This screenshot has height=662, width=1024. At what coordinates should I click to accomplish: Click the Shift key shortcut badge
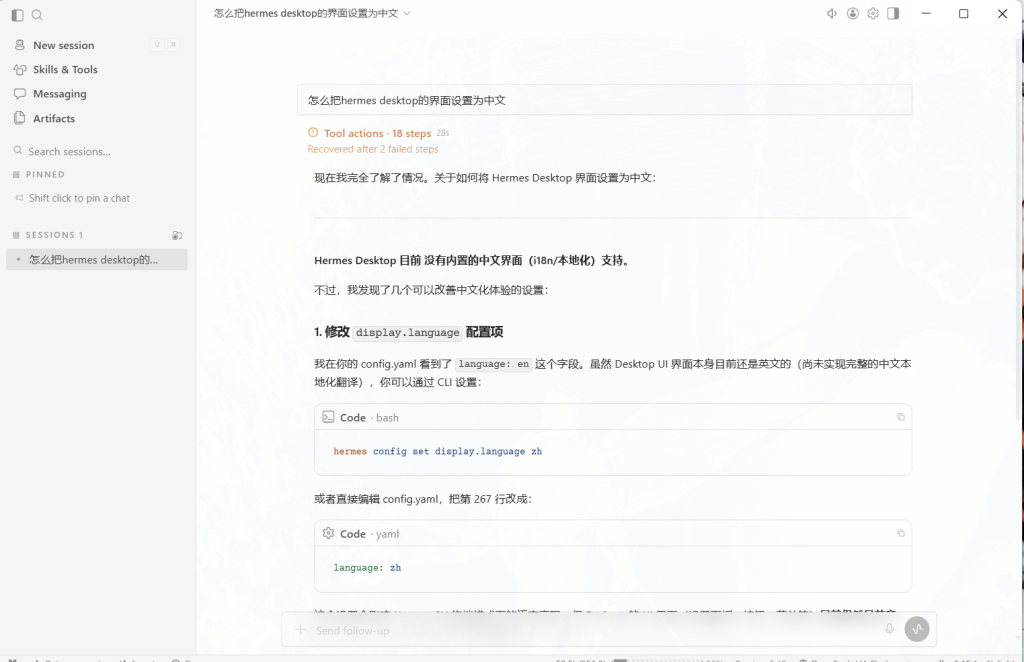pos(157,44)
